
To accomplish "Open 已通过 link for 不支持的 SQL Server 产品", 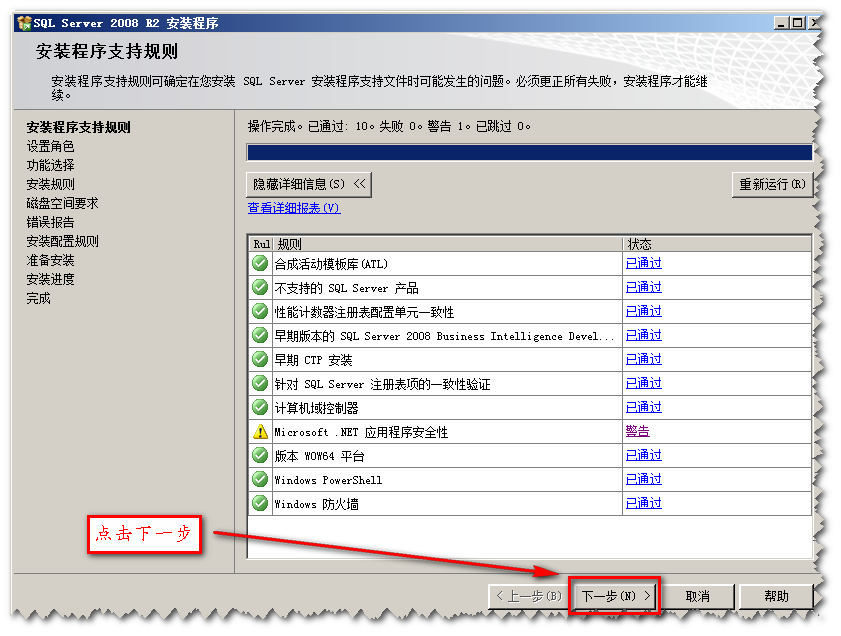I will (644, 287).
